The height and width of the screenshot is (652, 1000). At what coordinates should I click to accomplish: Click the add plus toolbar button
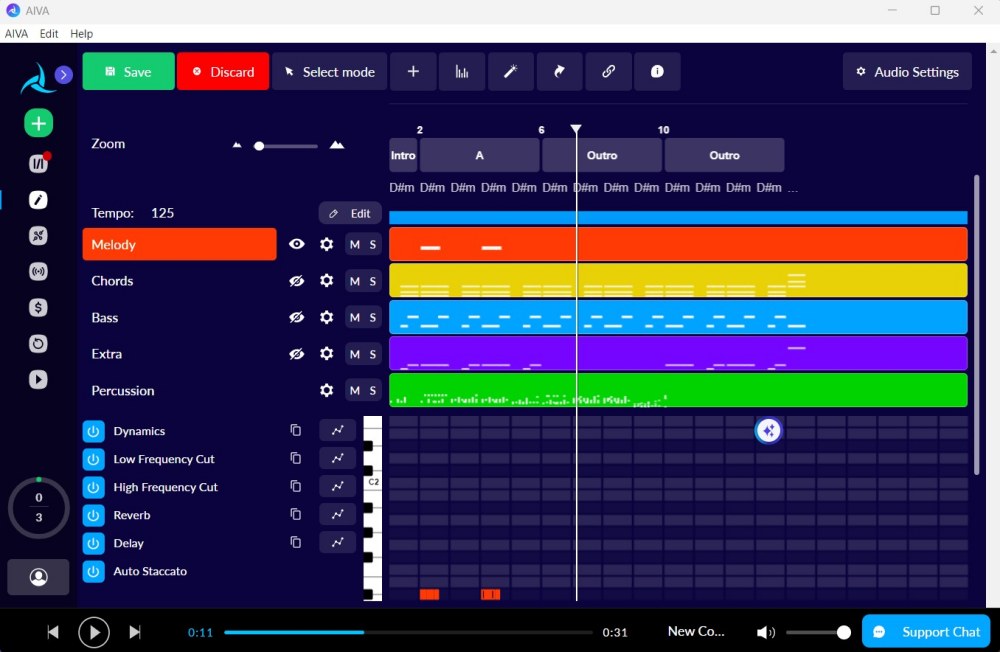click(413, 71)
